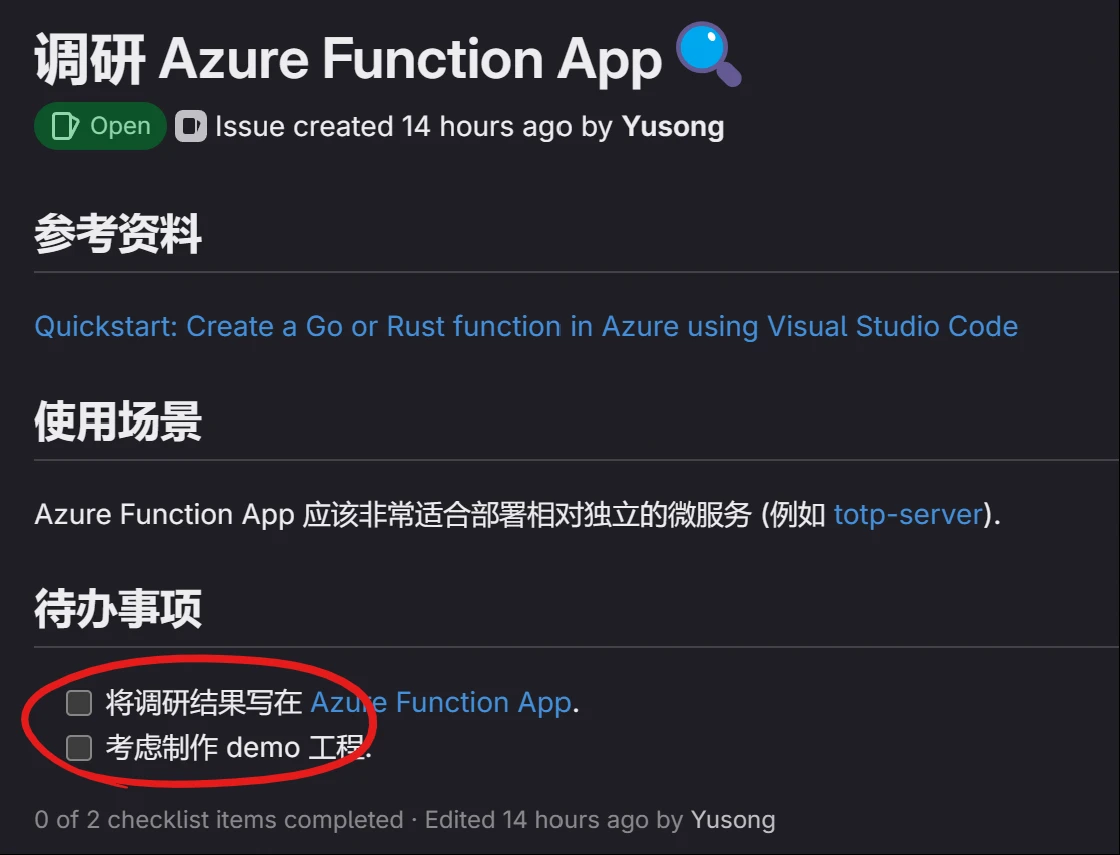Click the "Edited 14 hours ago" timestamp
Screen dimensions: 1120x855
536,820
